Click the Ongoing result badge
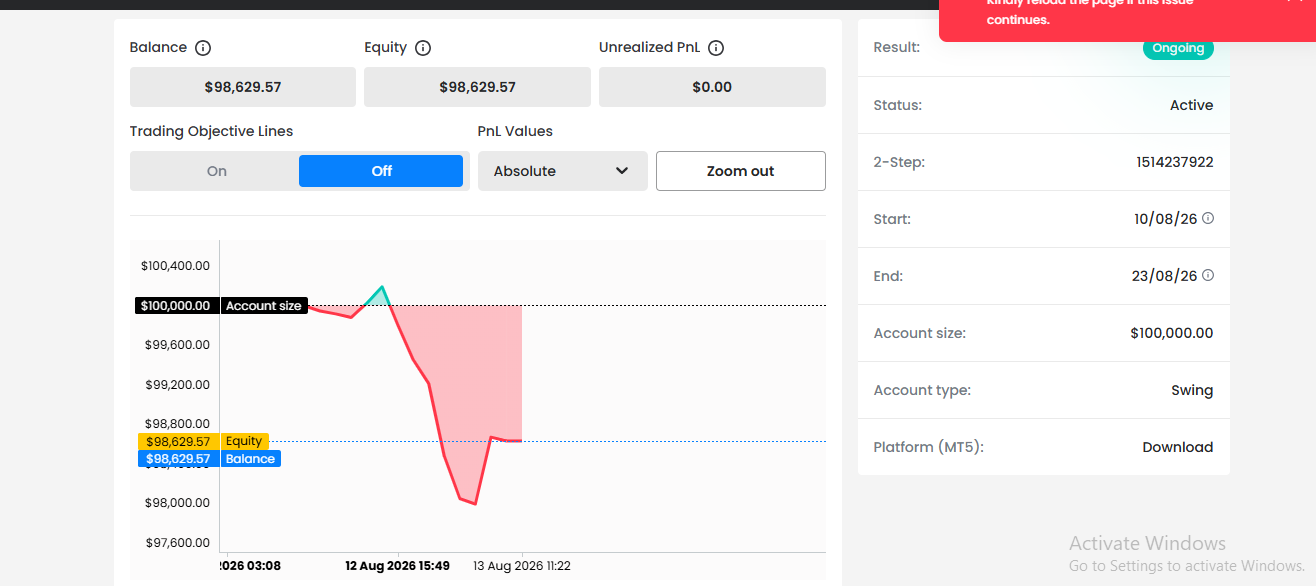The image size is (1316, 586). [1178, 48]
